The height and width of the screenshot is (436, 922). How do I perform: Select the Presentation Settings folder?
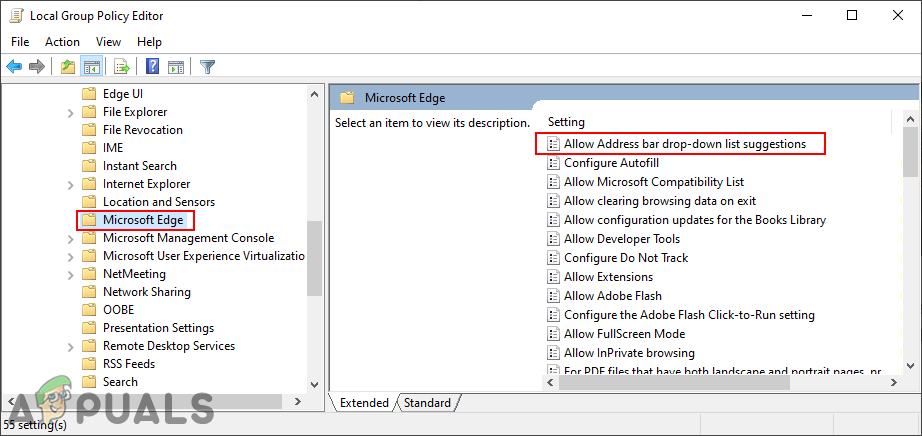point(158,328)
